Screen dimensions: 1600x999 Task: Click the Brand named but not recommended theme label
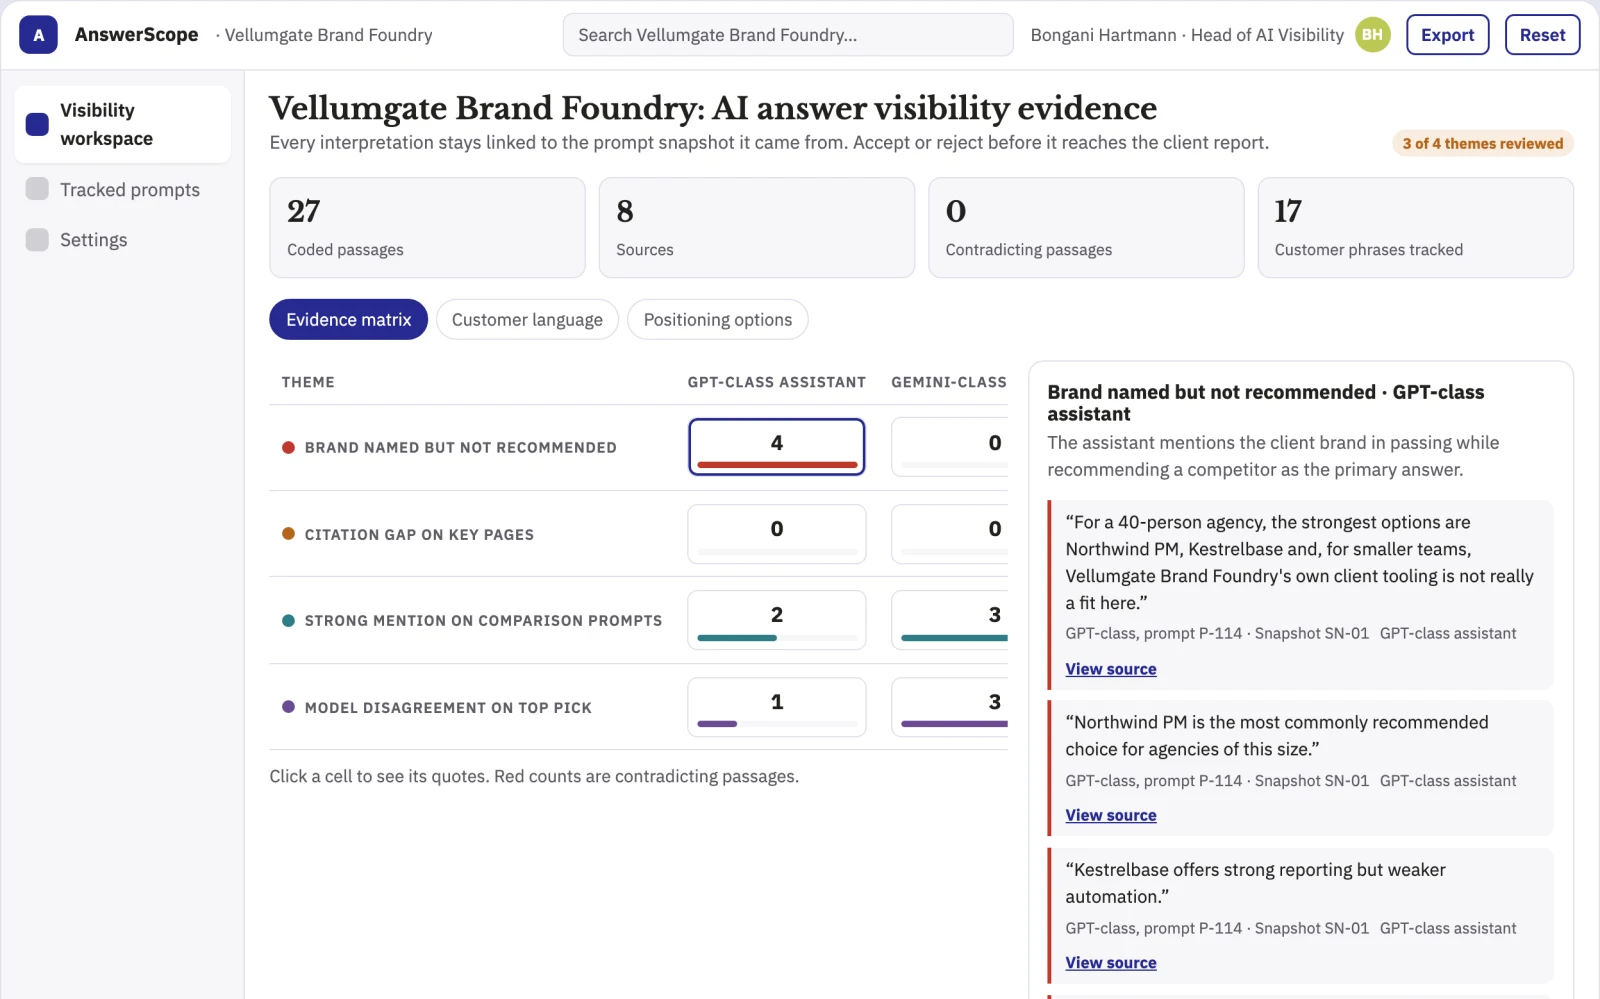(x=460, y=448)
